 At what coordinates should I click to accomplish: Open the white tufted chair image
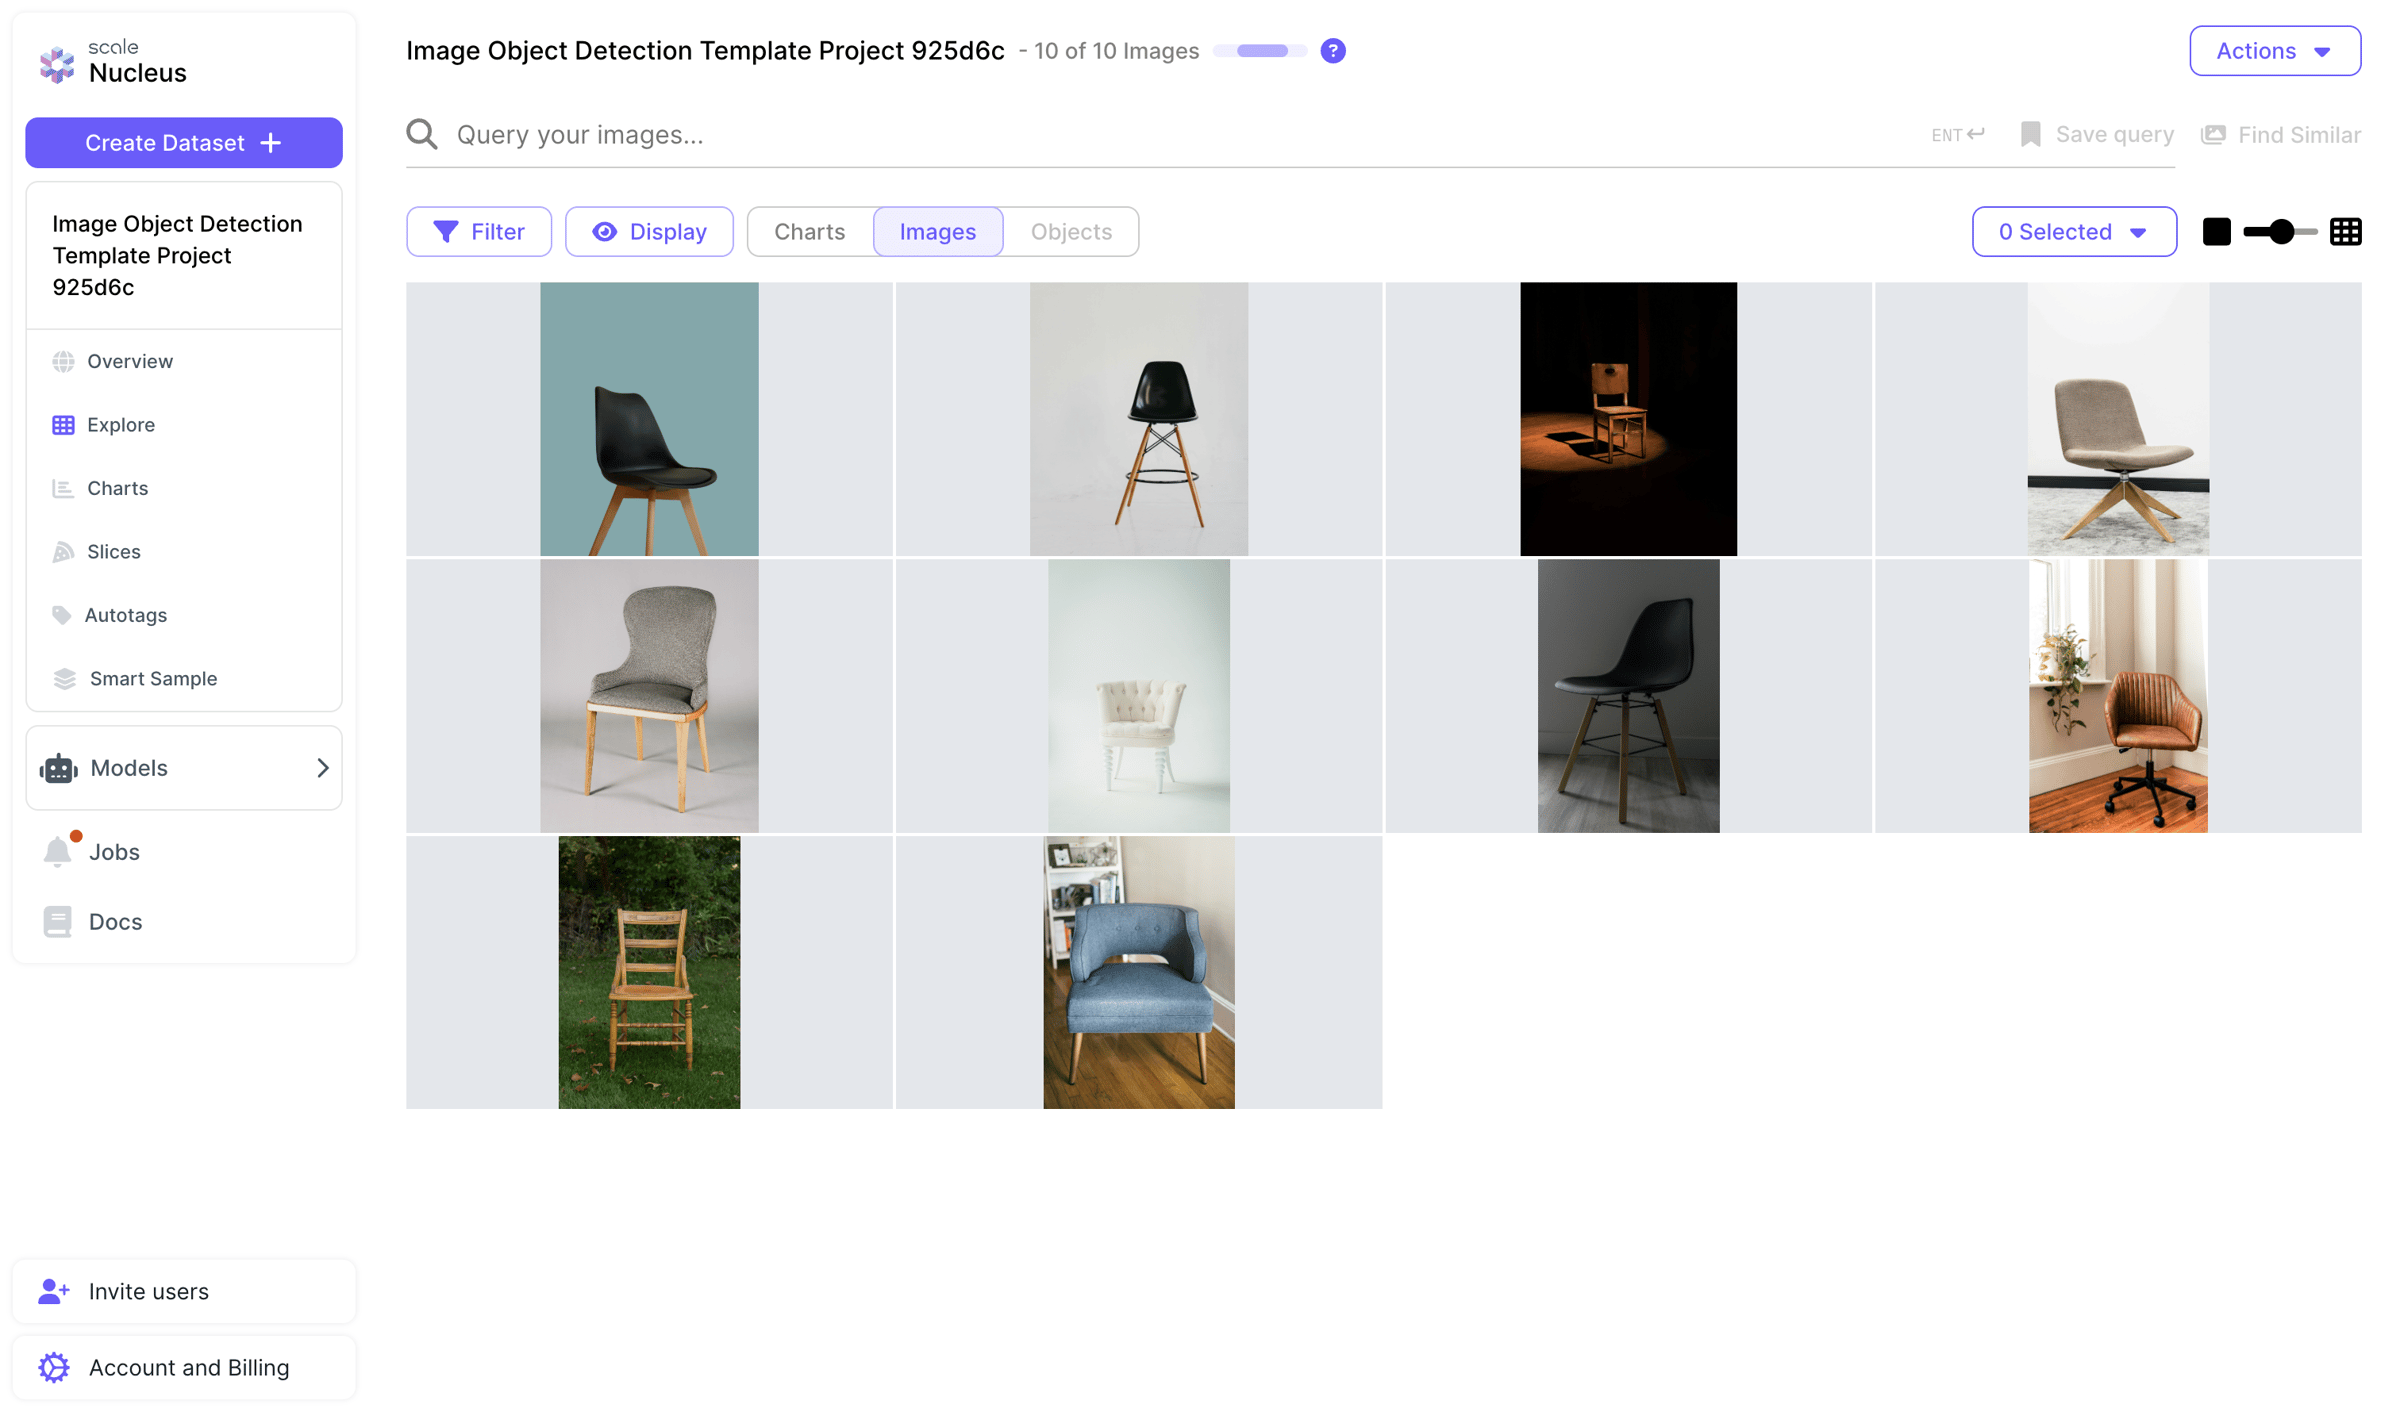click(1138, 696)
